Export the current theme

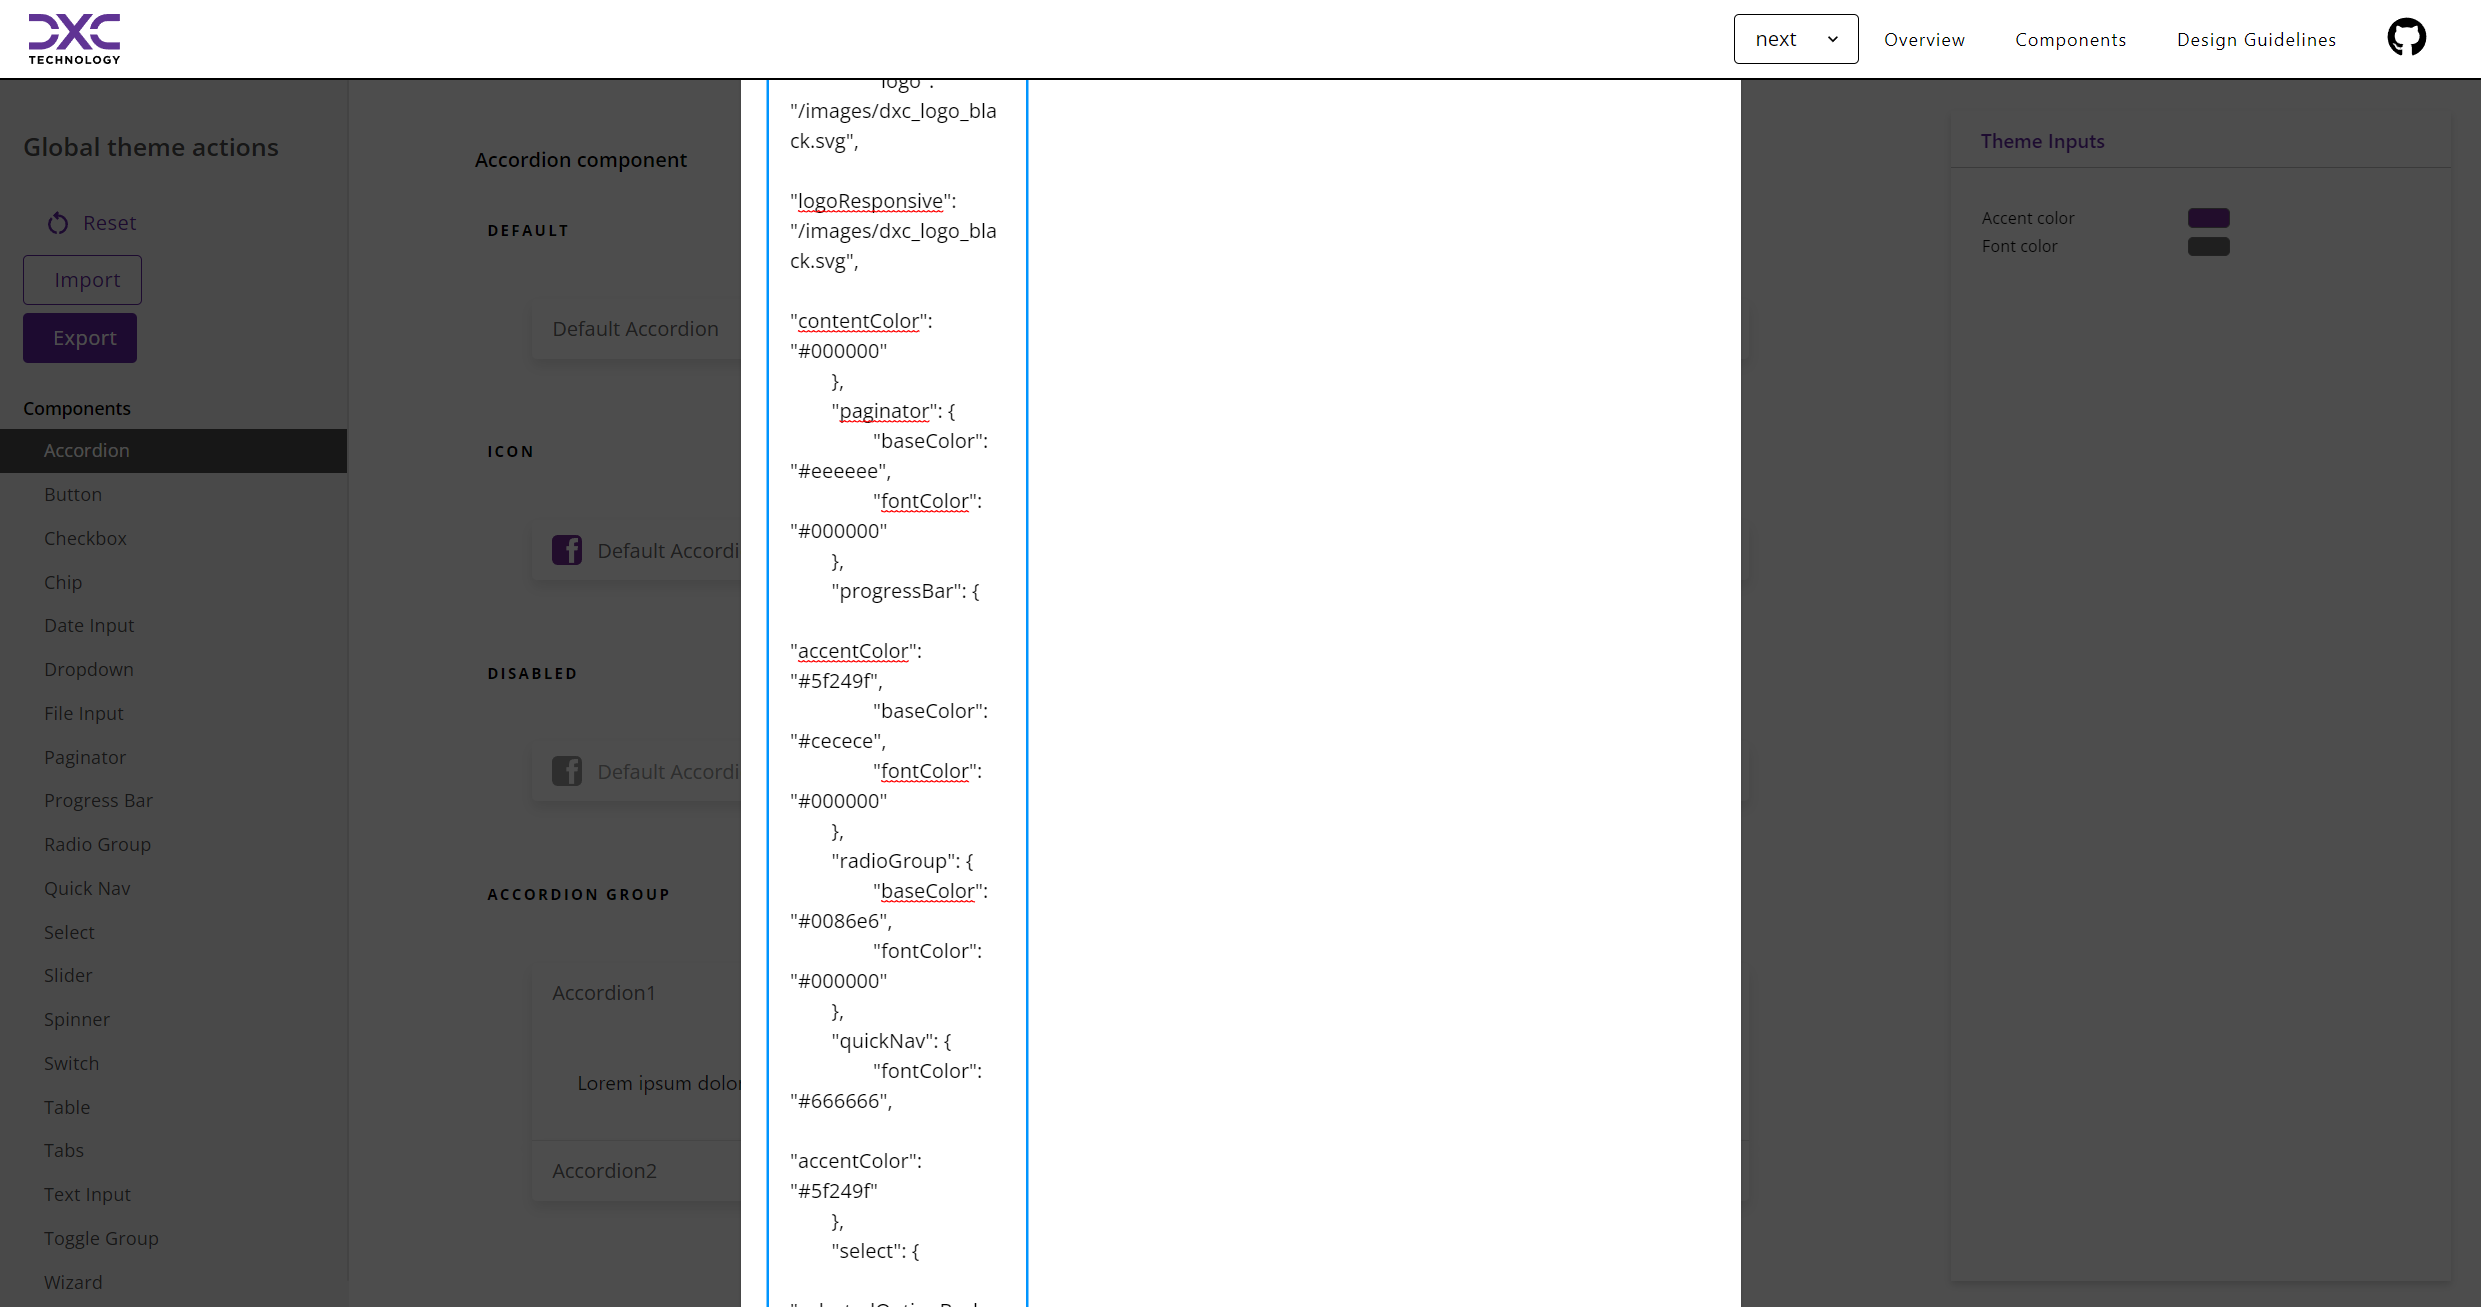(x=79, y=338)
